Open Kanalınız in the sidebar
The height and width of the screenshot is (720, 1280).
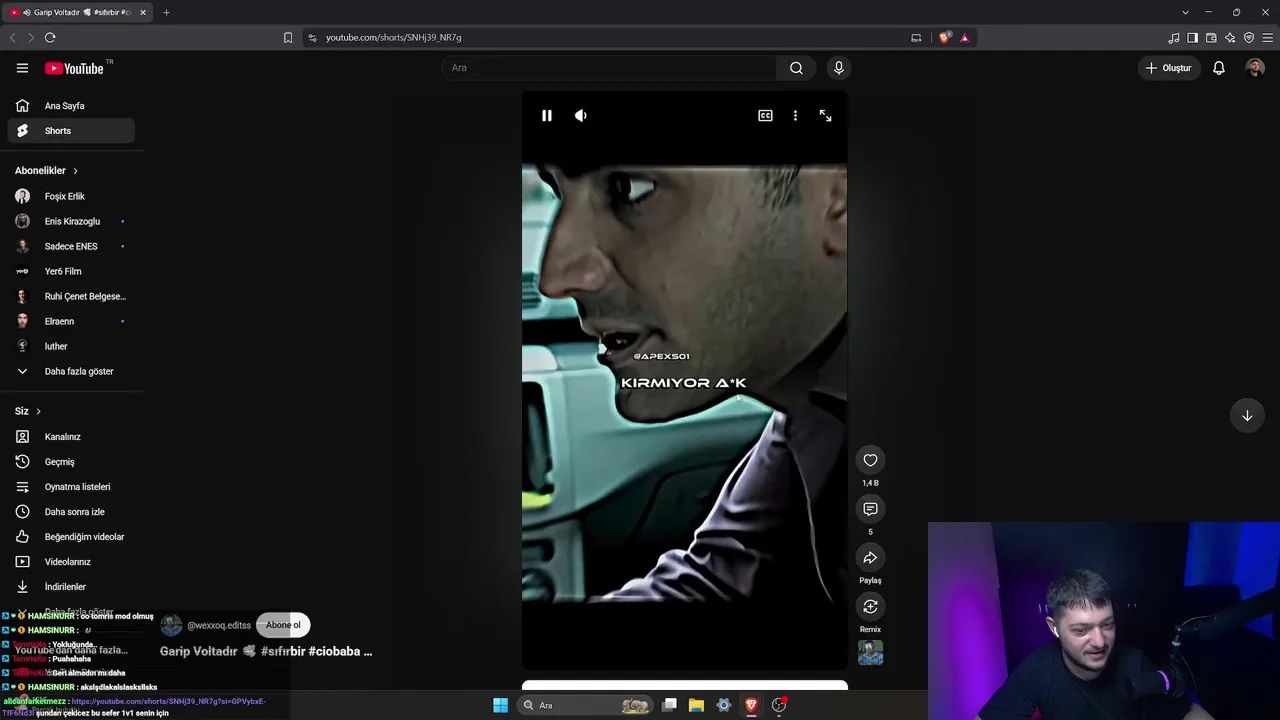(x=71, y=437)
